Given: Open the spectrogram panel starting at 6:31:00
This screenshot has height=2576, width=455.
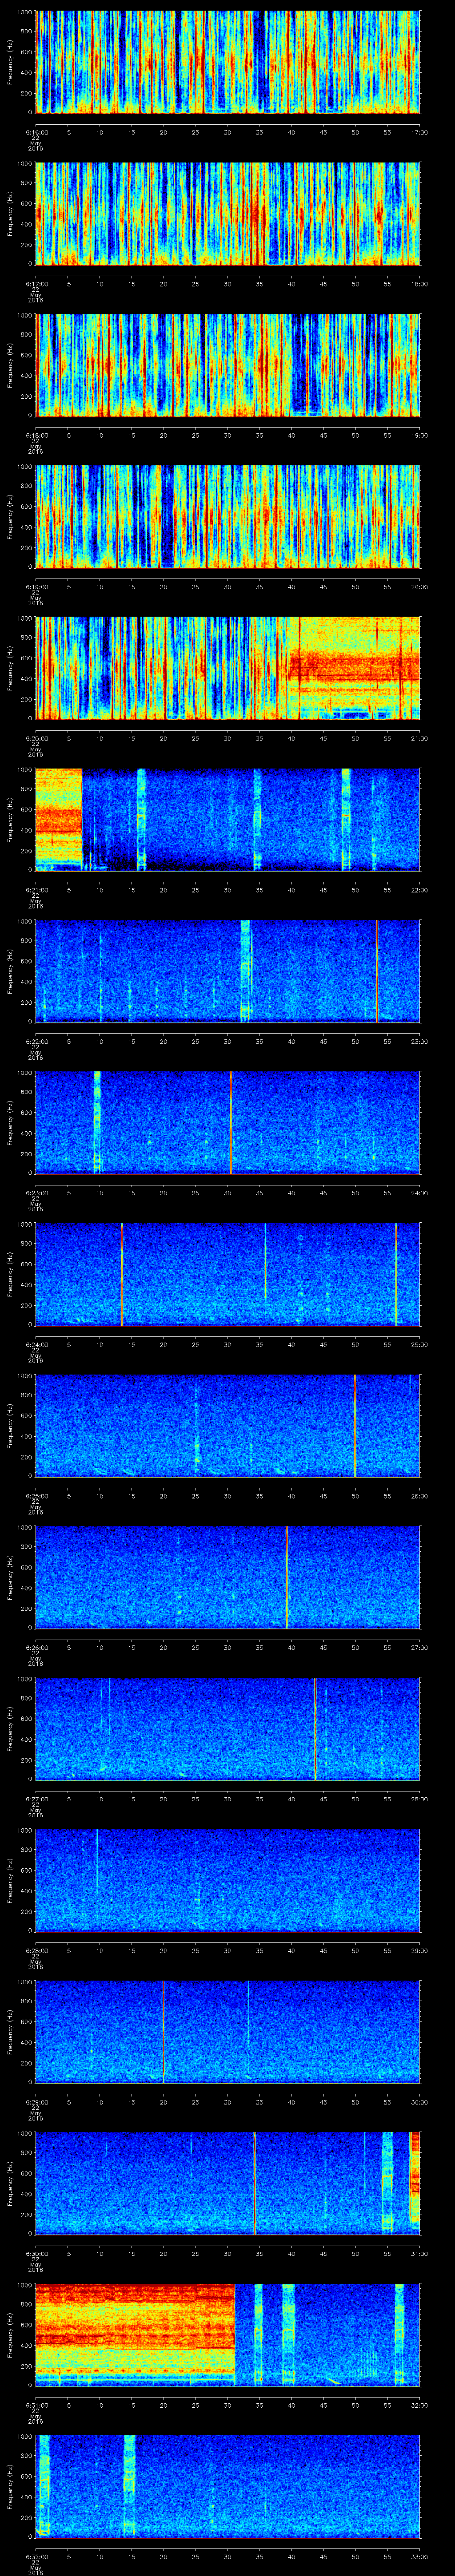Looking at the screenshot, I should coord(227,2335).
